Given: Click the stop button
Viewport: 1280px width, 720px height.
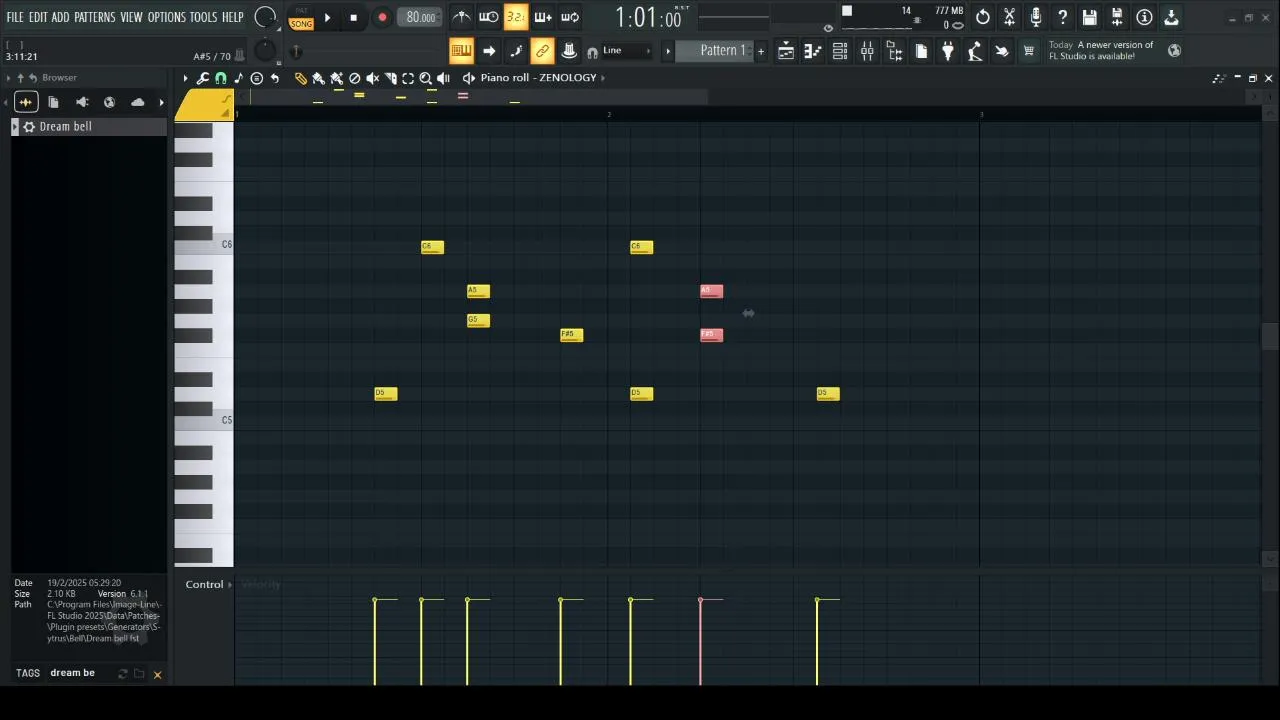Looking at the screenshot, I should (x=353, y=18).
